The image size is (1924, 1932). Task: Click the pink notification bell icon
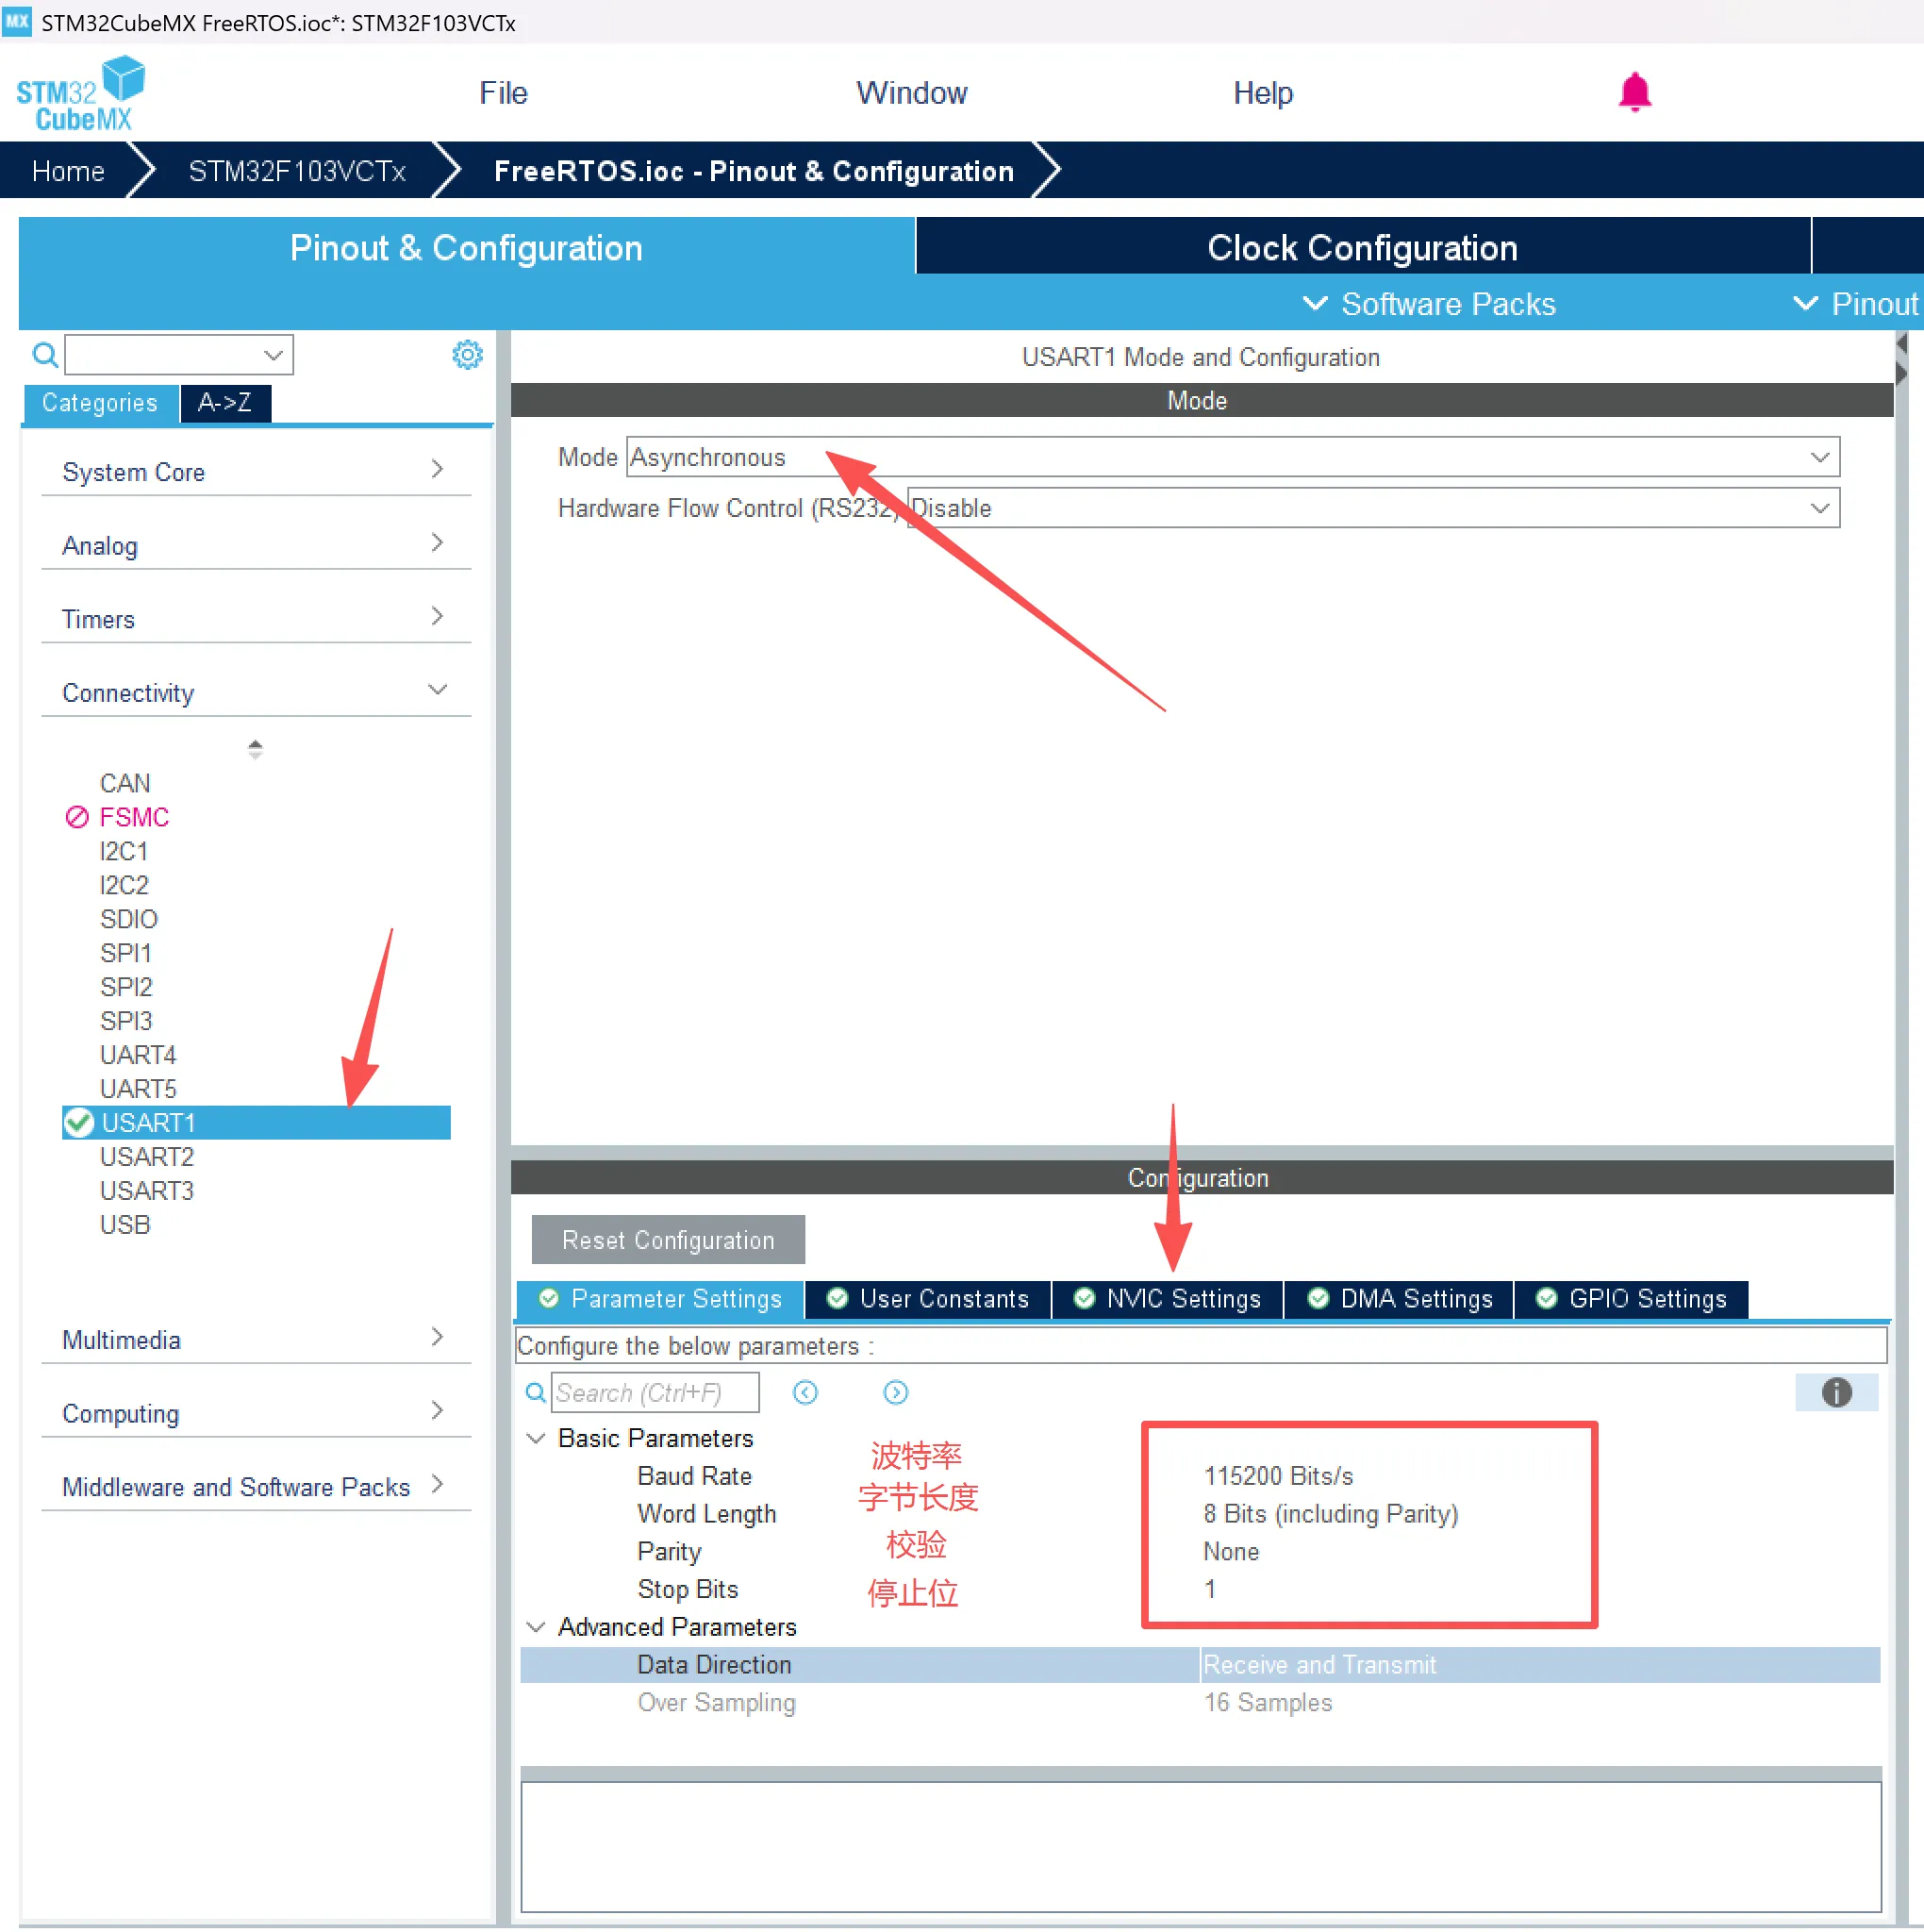tap(1634, 92)
